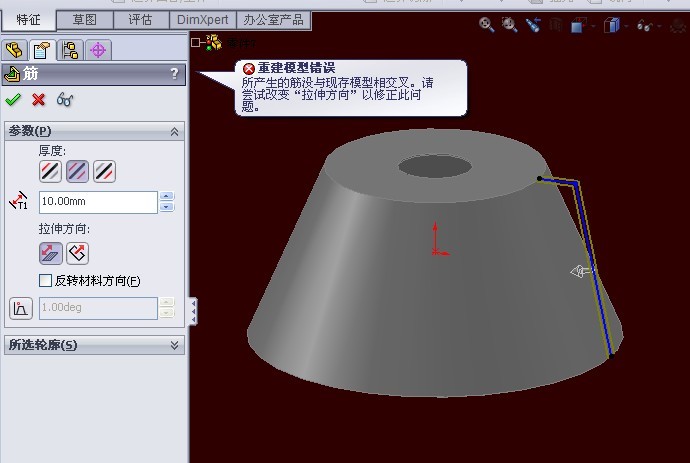Decrease rib thickness with down spinner
Viewport: 690px width, 463px height.
[167, 207]
